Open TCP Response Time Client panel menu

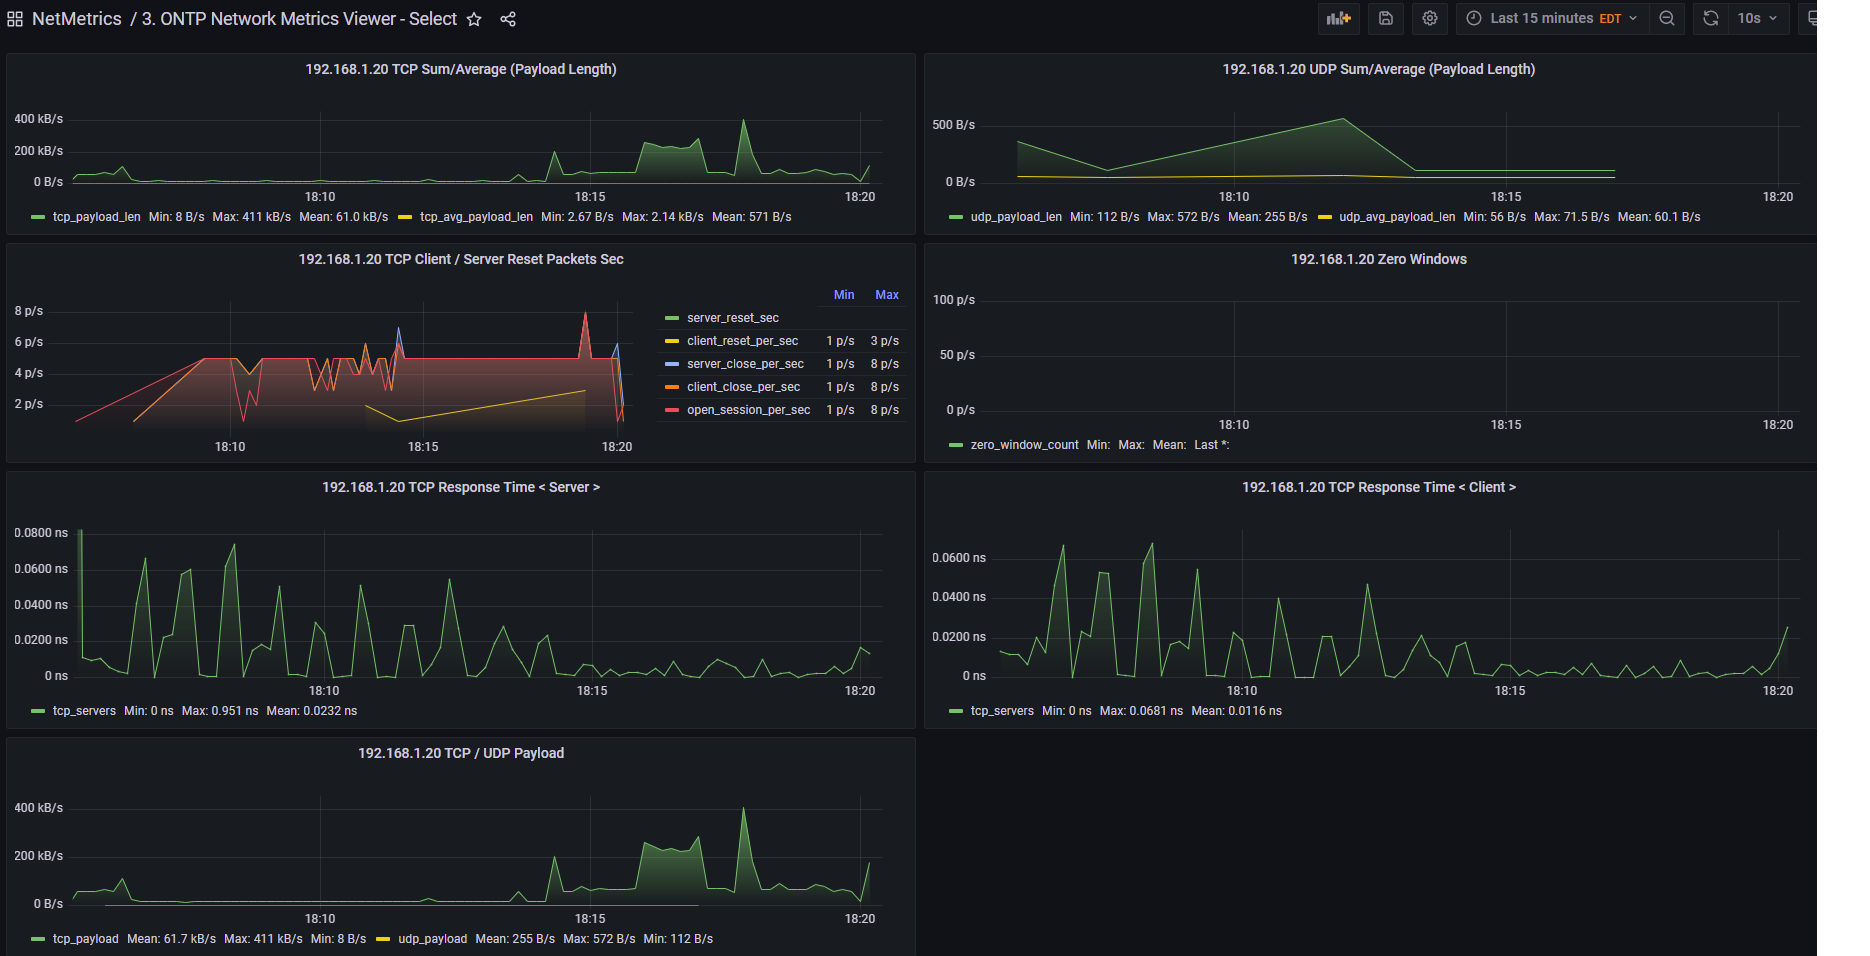1379,487
